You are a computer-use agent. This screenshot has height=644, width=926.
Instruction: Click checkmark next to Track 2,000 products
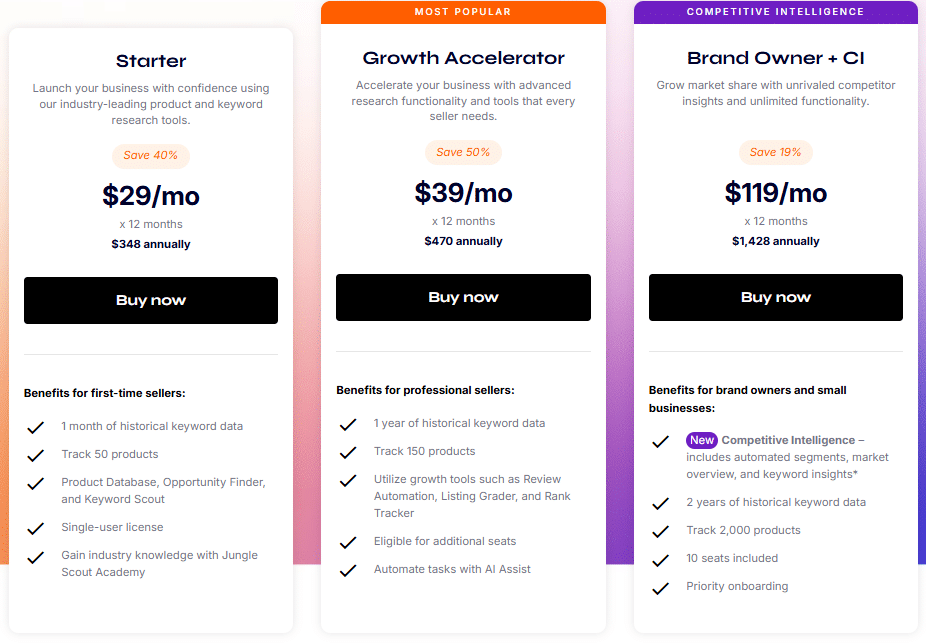(x=660, y=532)
